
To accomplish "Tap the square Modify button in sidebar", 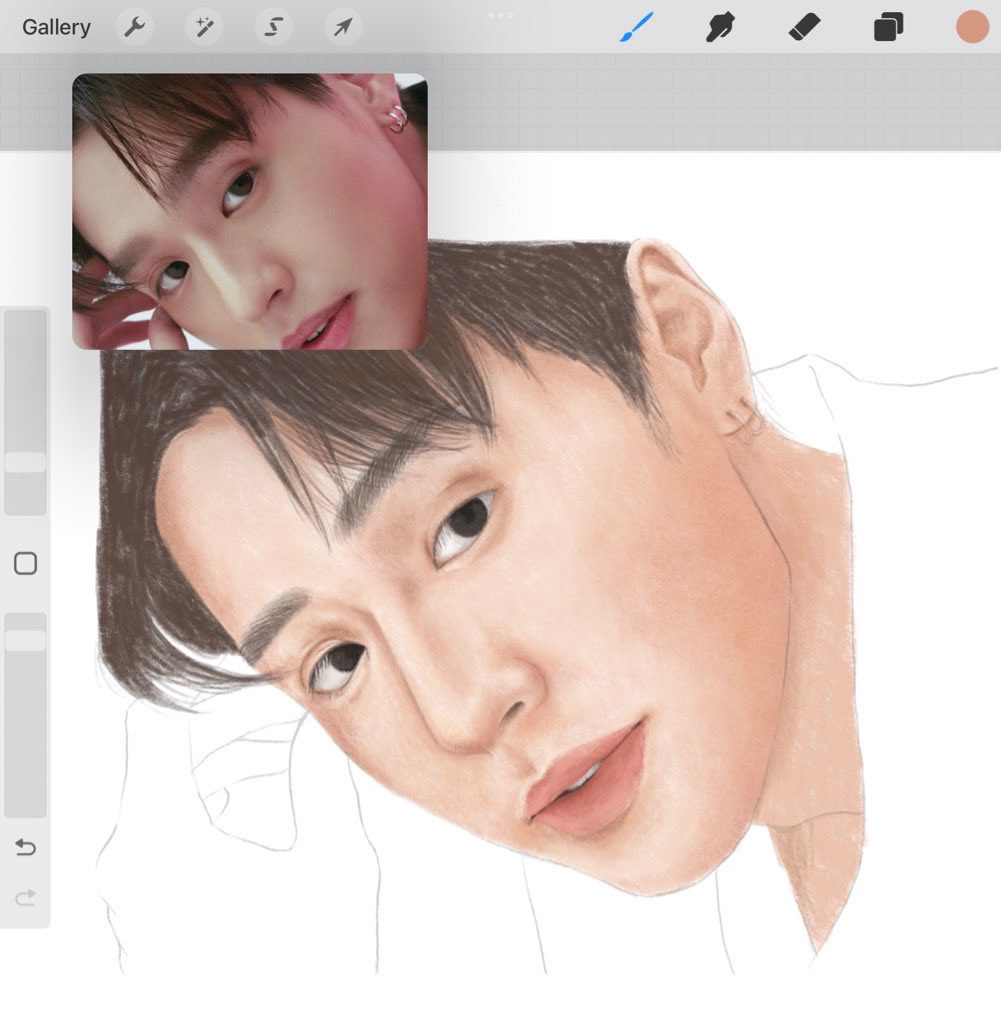I will (25, 564).
